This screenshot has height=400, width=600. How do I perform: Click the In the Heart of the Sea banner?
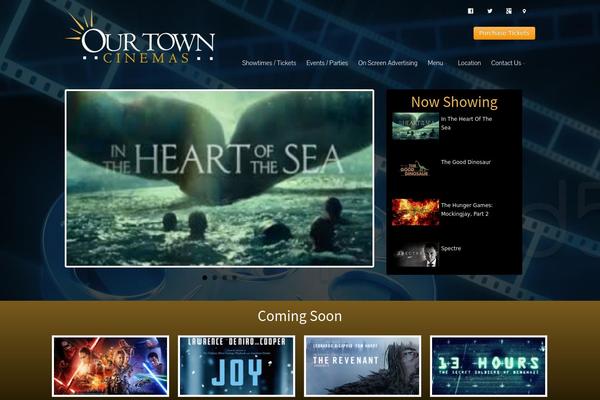(x=220, y=178)
